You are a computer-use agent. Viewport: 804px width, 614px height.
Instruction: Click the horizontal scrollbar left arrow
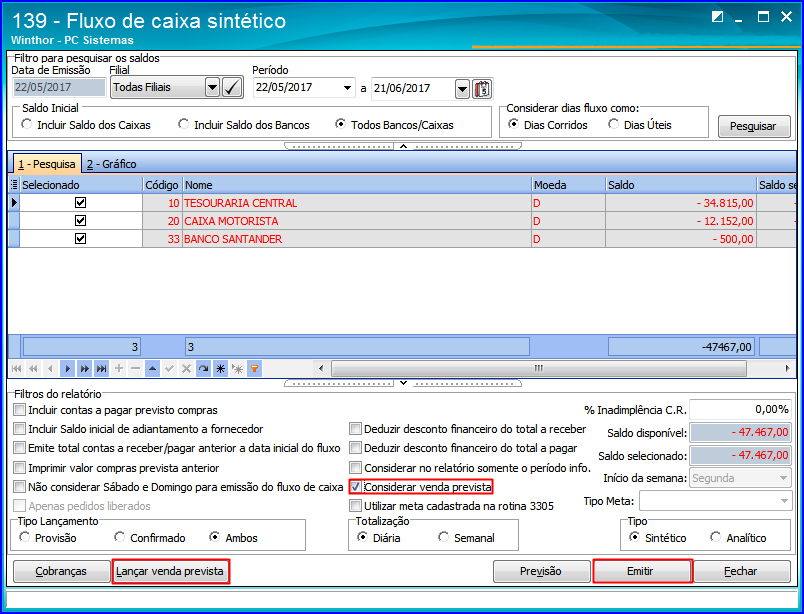pos(321,368)
